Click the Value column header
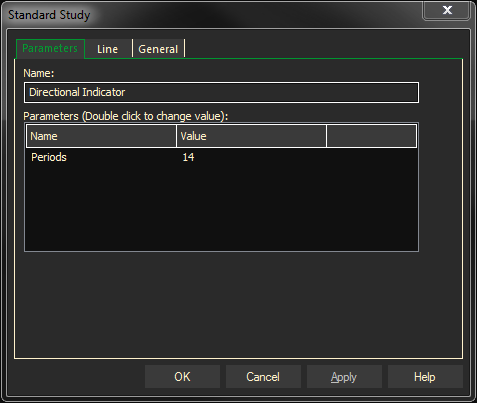This screenshot has height=403, width=477. (x=251, y=136)
